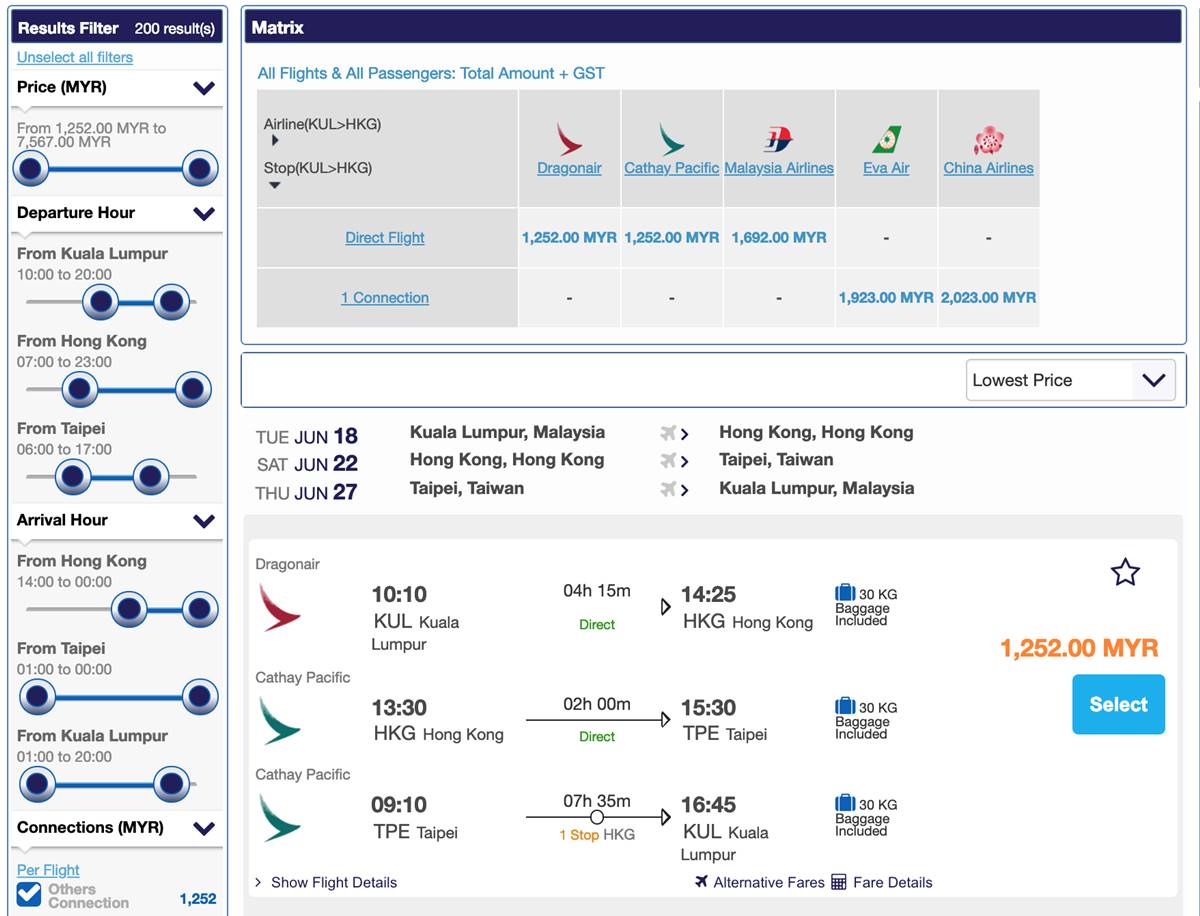The width and height of the screenshot is (1200, 916).
Task: Click the plane icon on the Jun 27 route
Action: coord(669,489)
